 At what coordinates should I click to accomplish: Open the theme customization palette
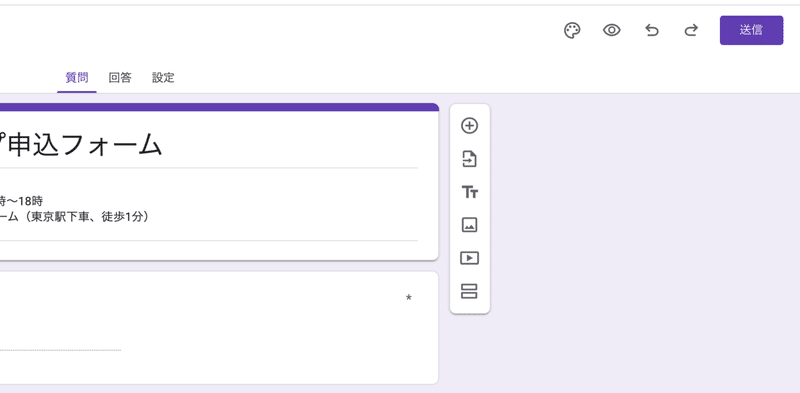pyautogui.click(x=572, y=31)
